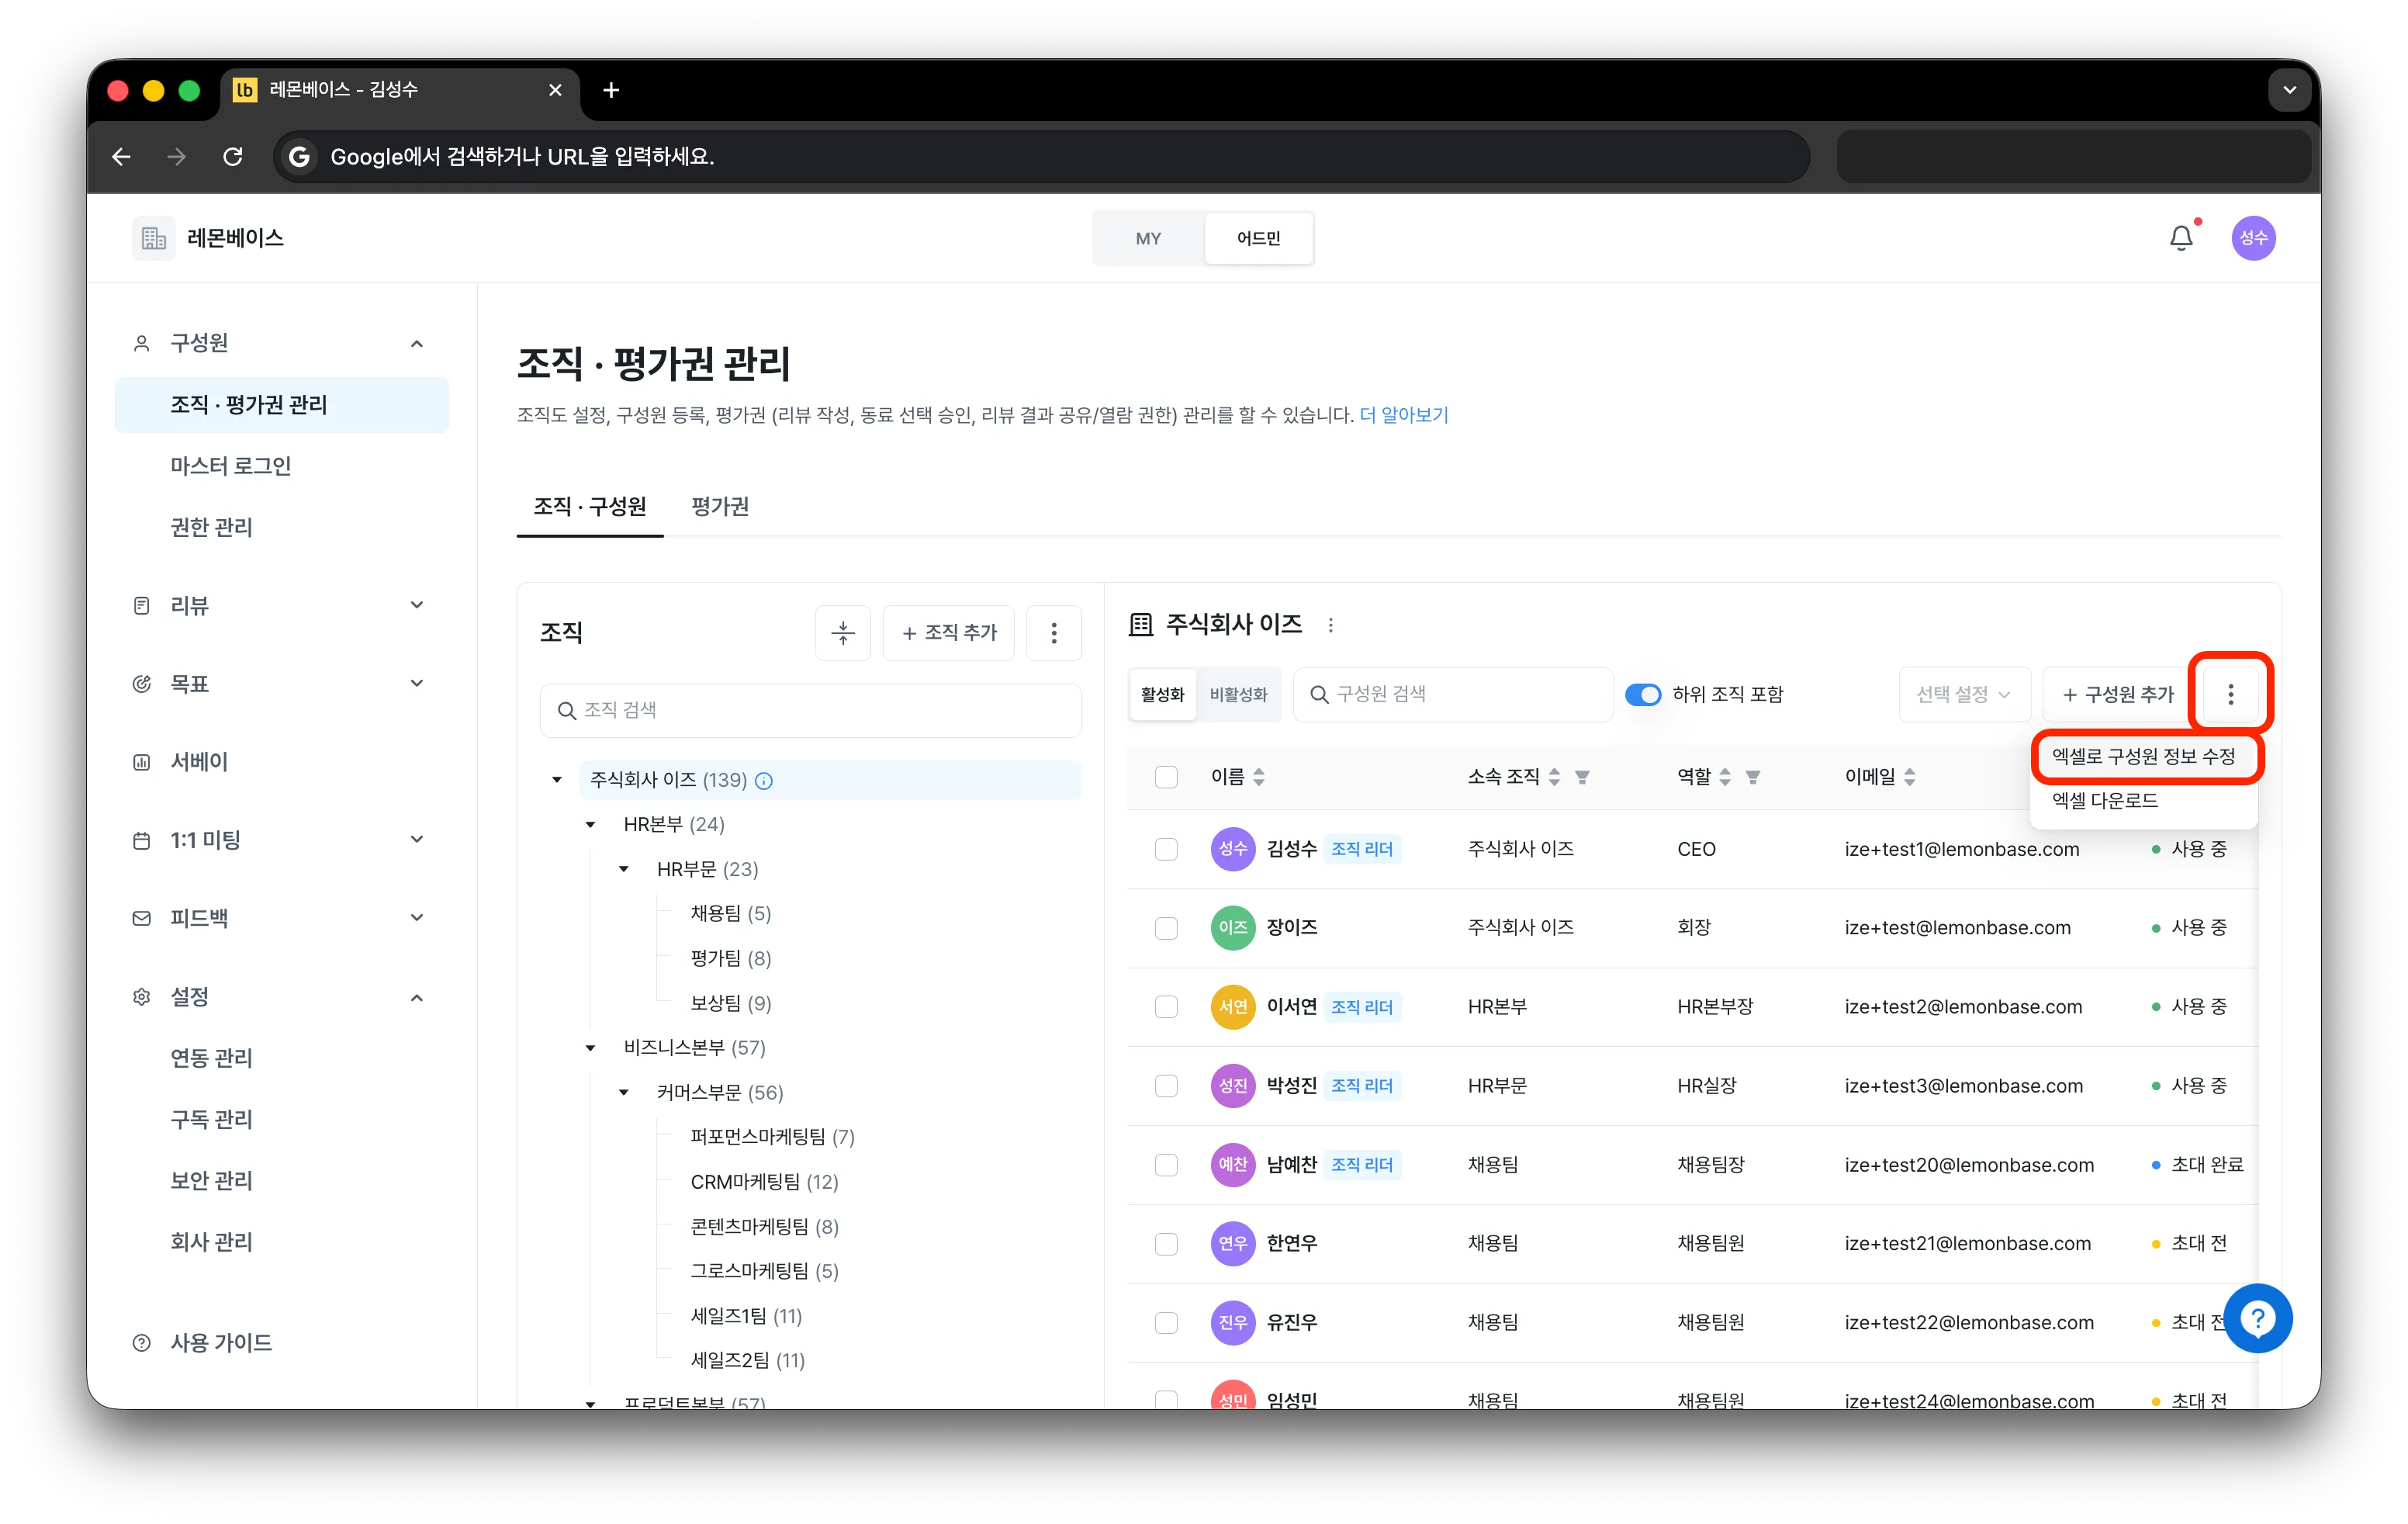Select CRM마케팅팀 (12) in the organization tree
This screenshot has width=2408, height=1524.
coord(764,1182)
